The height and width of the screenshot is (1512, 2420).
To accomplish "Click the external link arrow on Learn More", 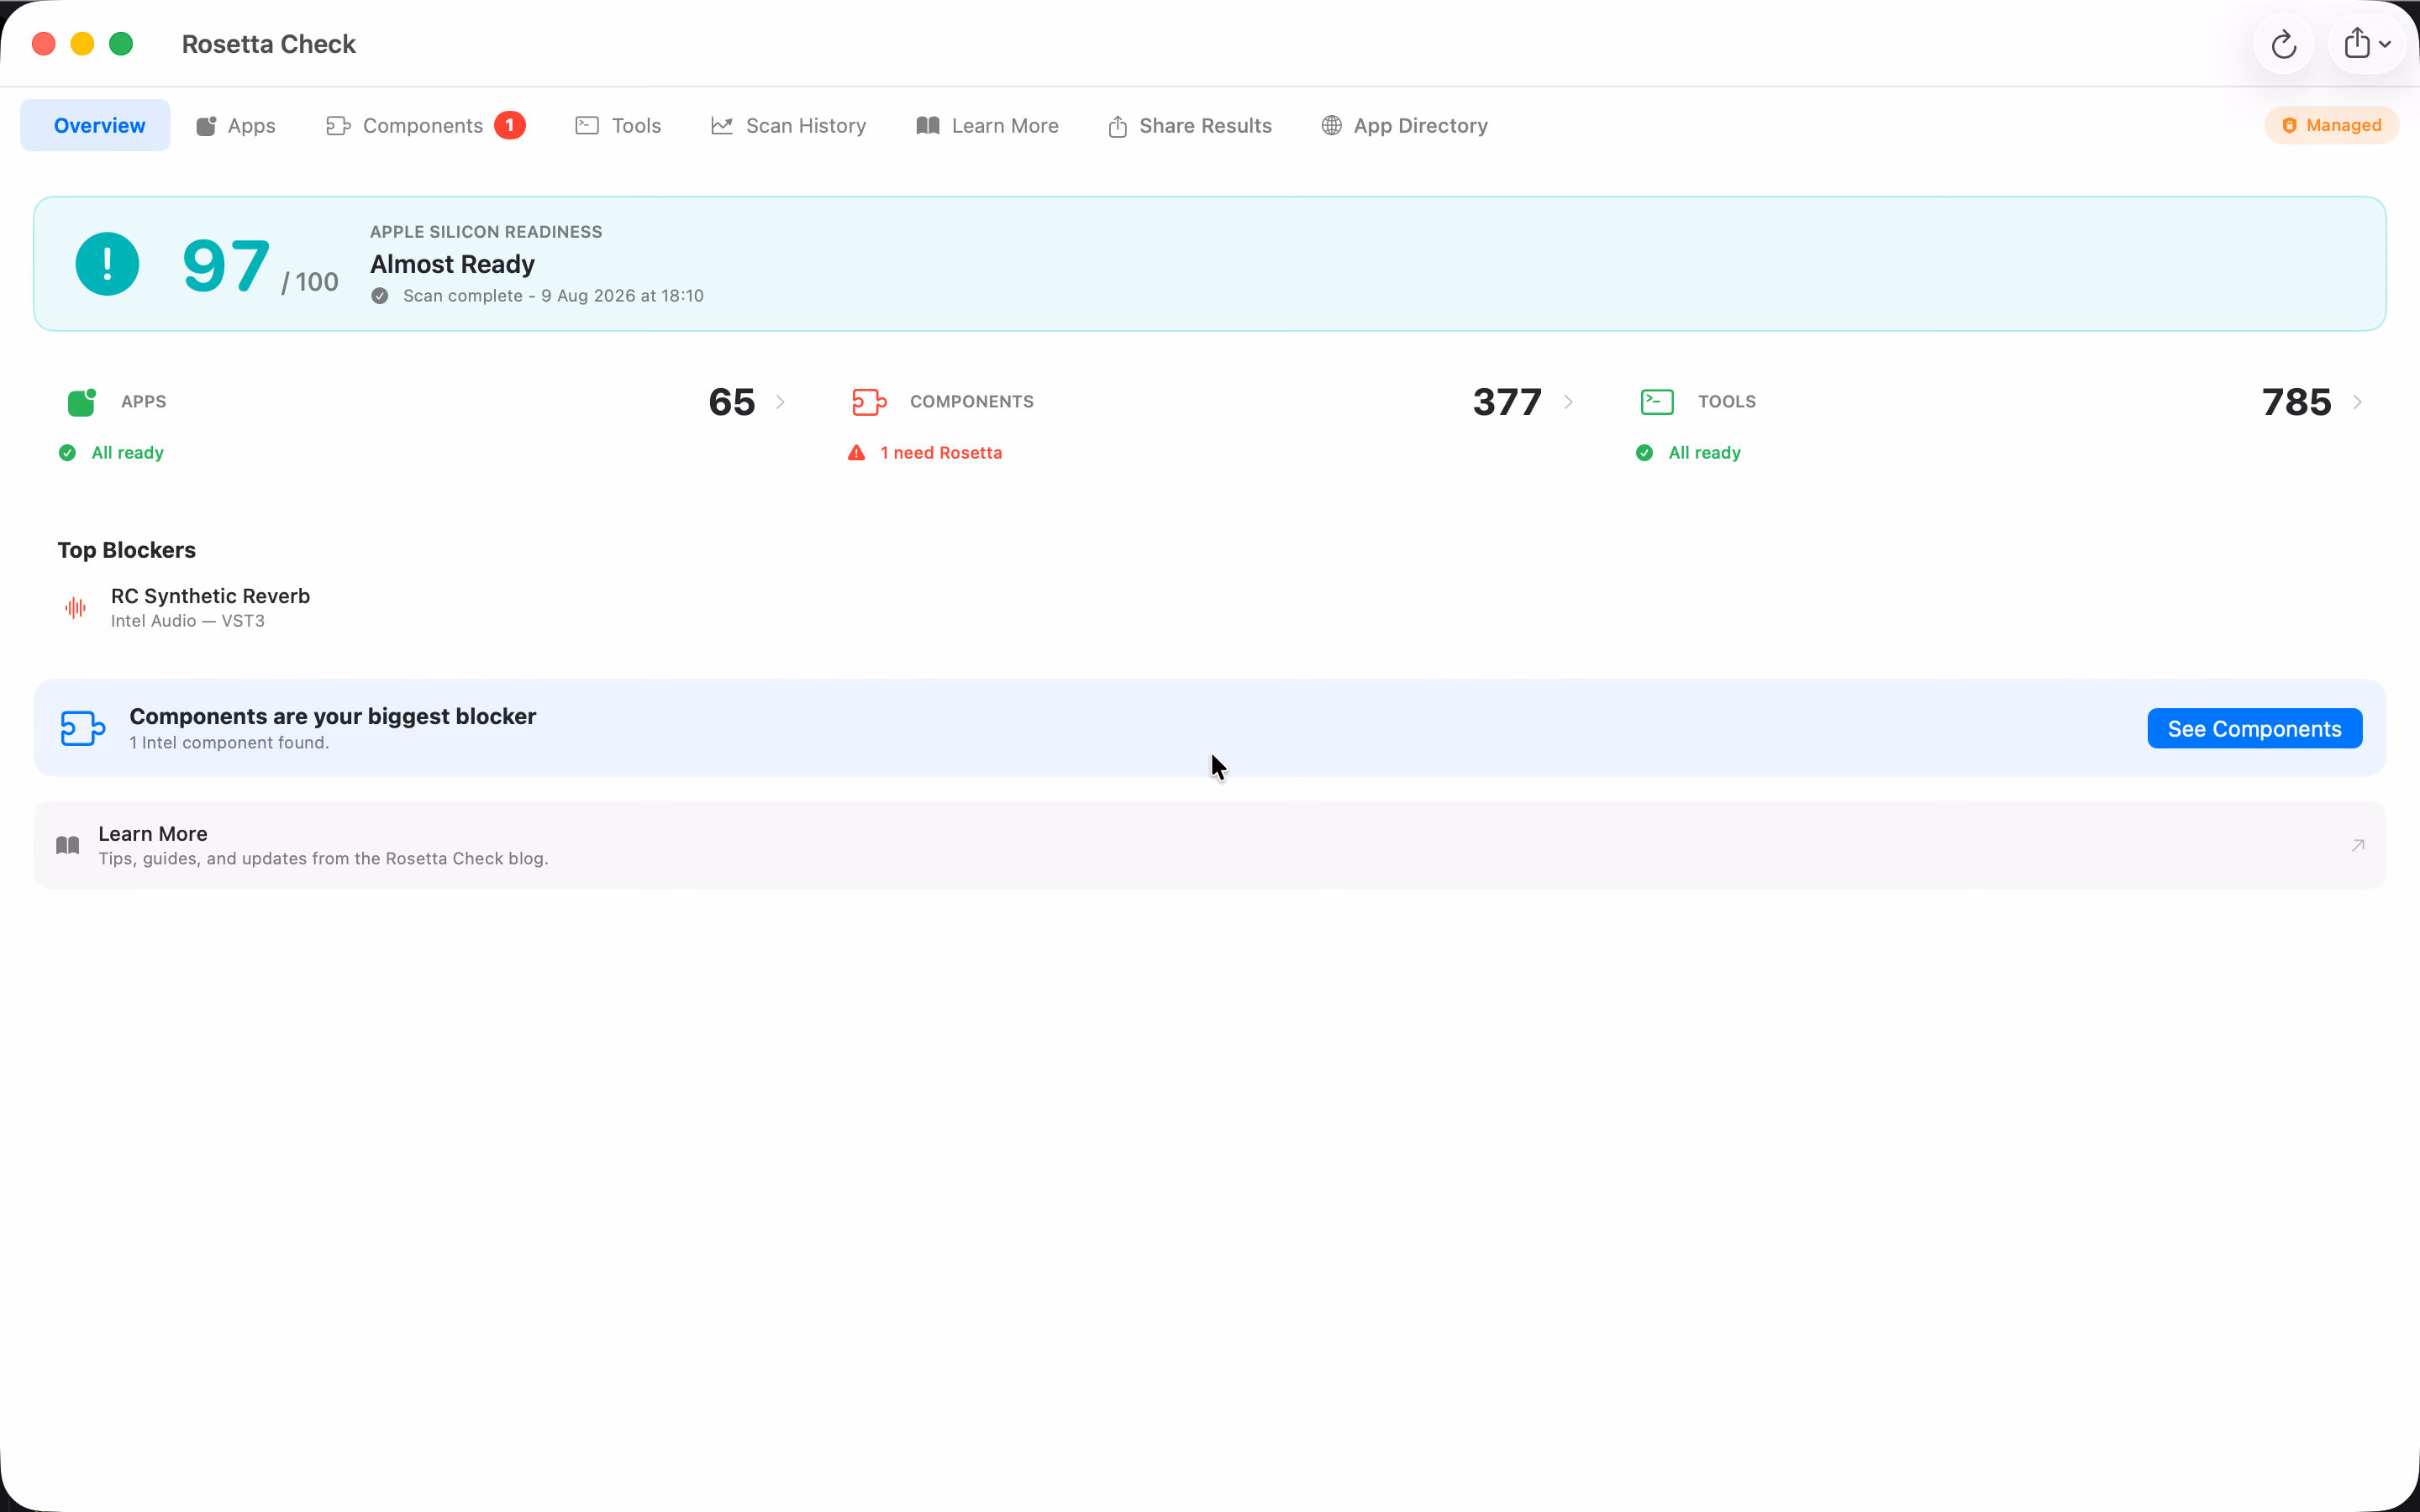I will [x=2358, y=846].
